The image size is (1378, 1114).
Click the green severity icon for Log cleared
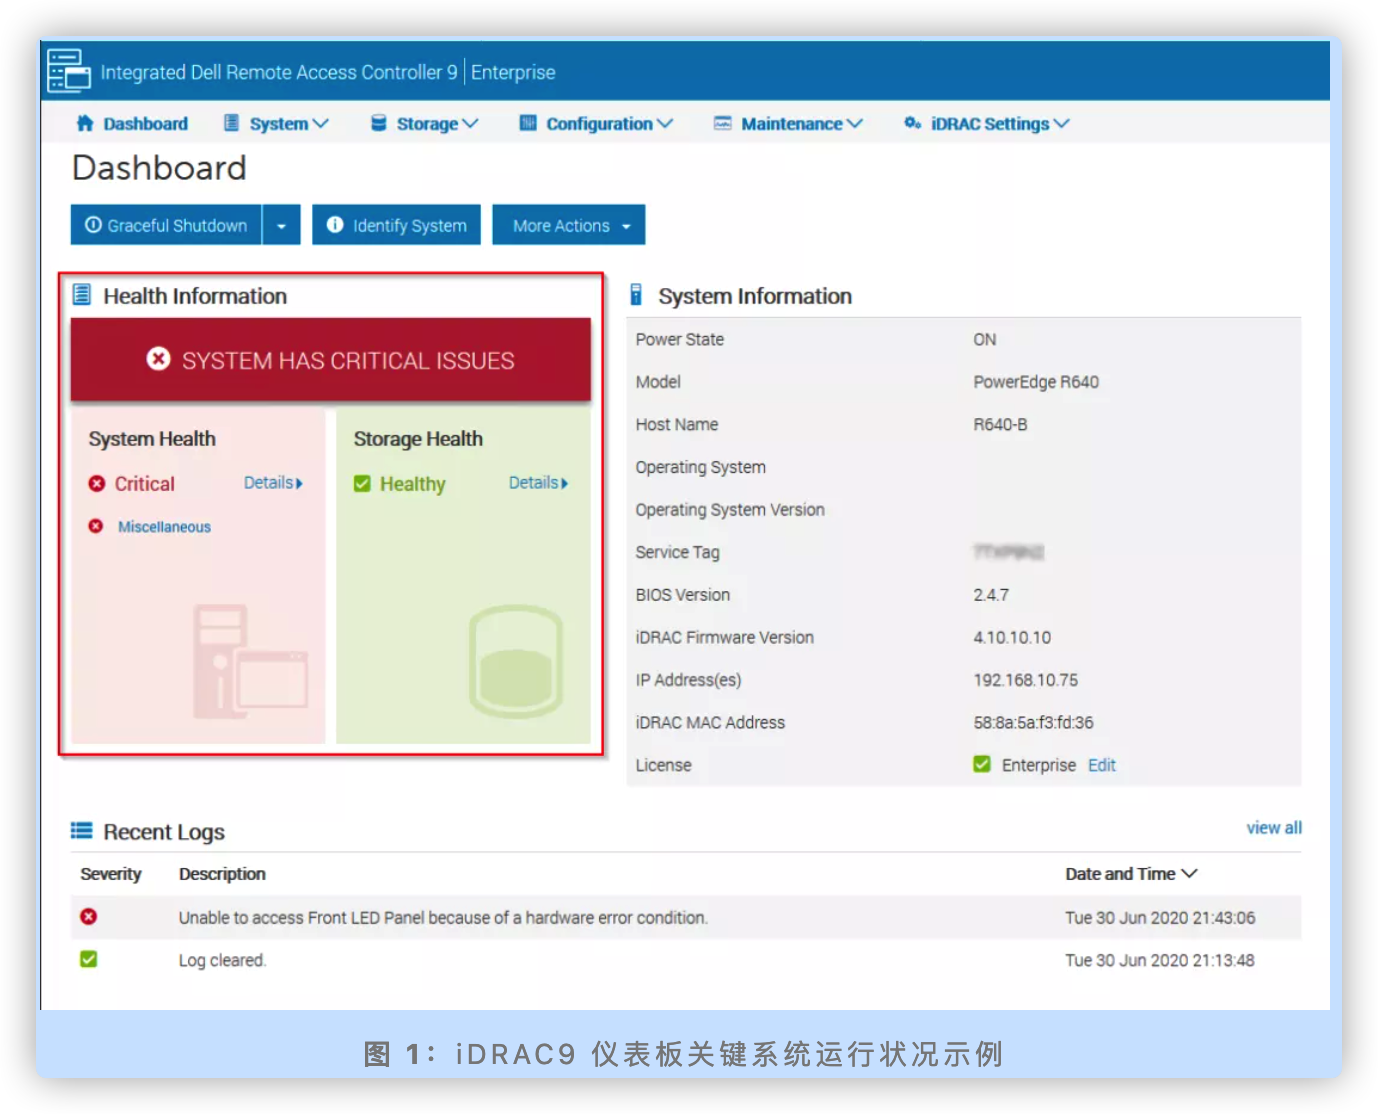coord(89,959)
